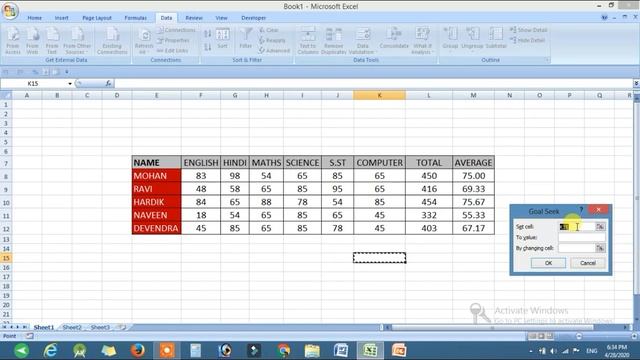Open the Formulas tab
Image resolution: width=640 pixels, height=360 pixels.
pyautogui.click(x=136, y=18)
